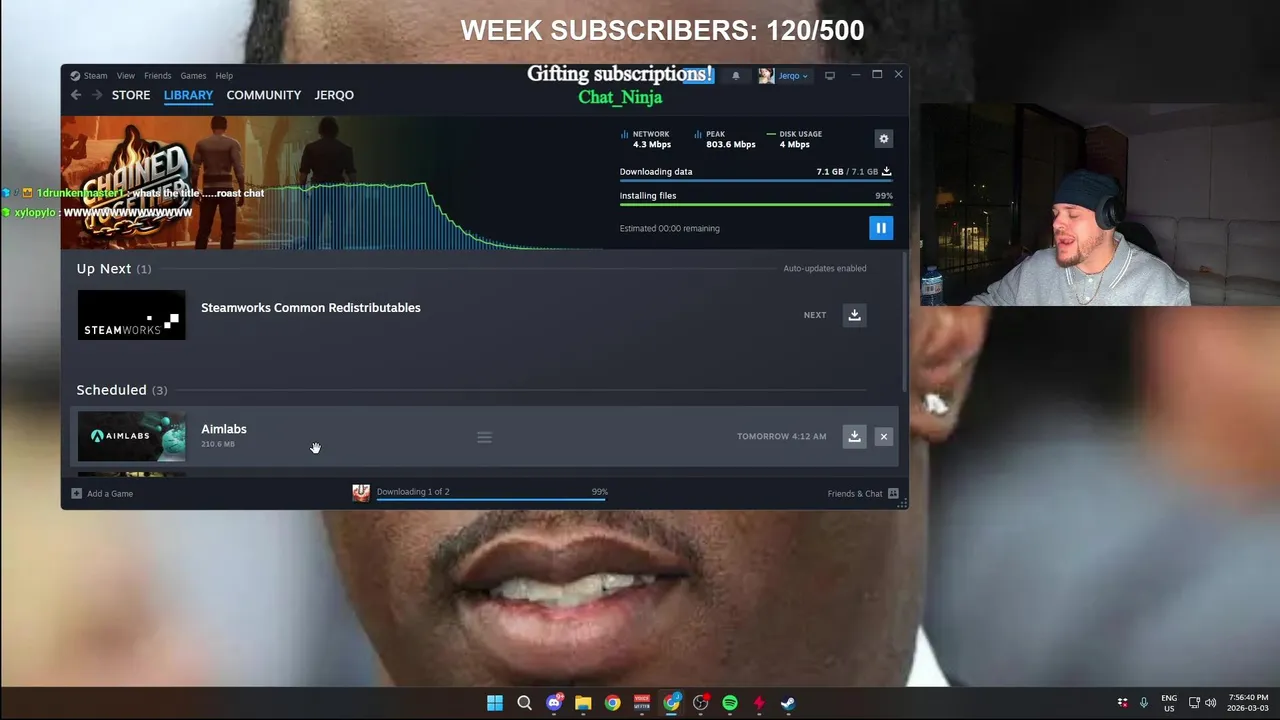Screen dimensions: 1280x720
Task: Click the Steam downloads list scrollbar
Action: (904, 320)
